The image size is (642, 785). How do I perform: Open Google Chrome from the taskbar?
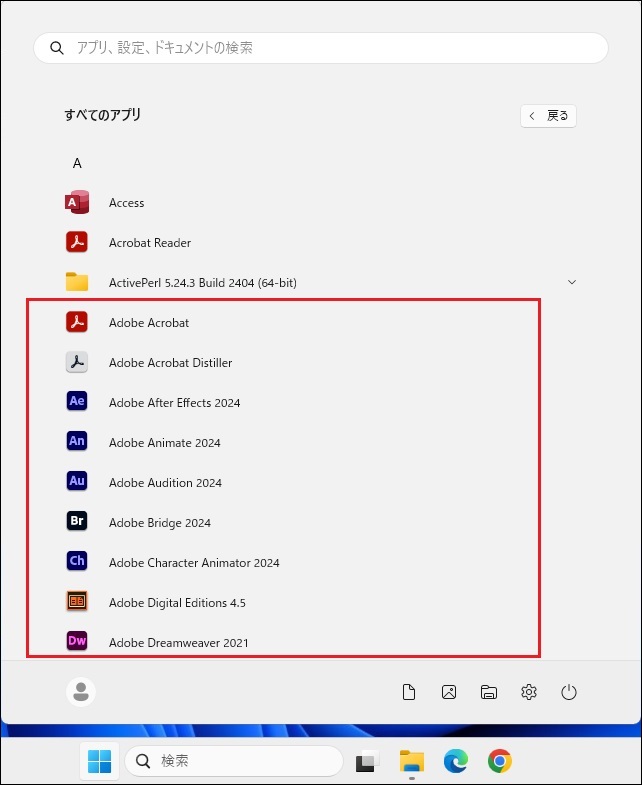[500, 762]
